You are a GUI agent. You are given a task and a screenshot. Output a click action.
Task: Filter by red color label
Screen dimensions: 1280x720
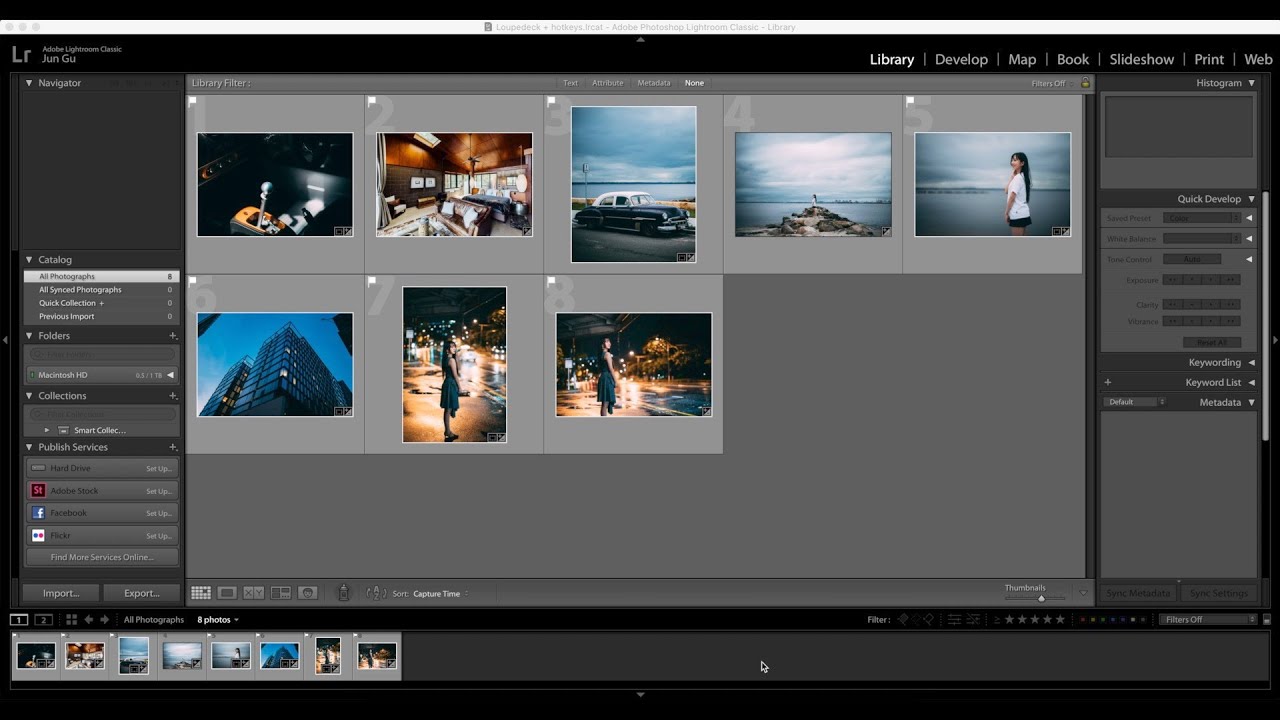tap(1084, 620)
